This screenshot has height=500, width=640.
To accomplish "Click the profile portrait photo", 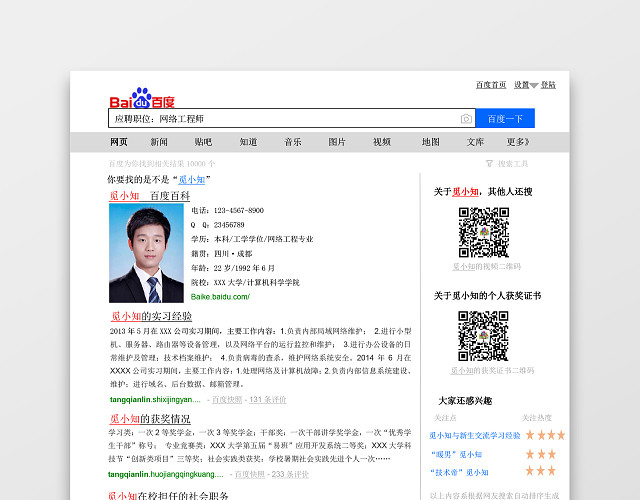I will click(146, 253).
